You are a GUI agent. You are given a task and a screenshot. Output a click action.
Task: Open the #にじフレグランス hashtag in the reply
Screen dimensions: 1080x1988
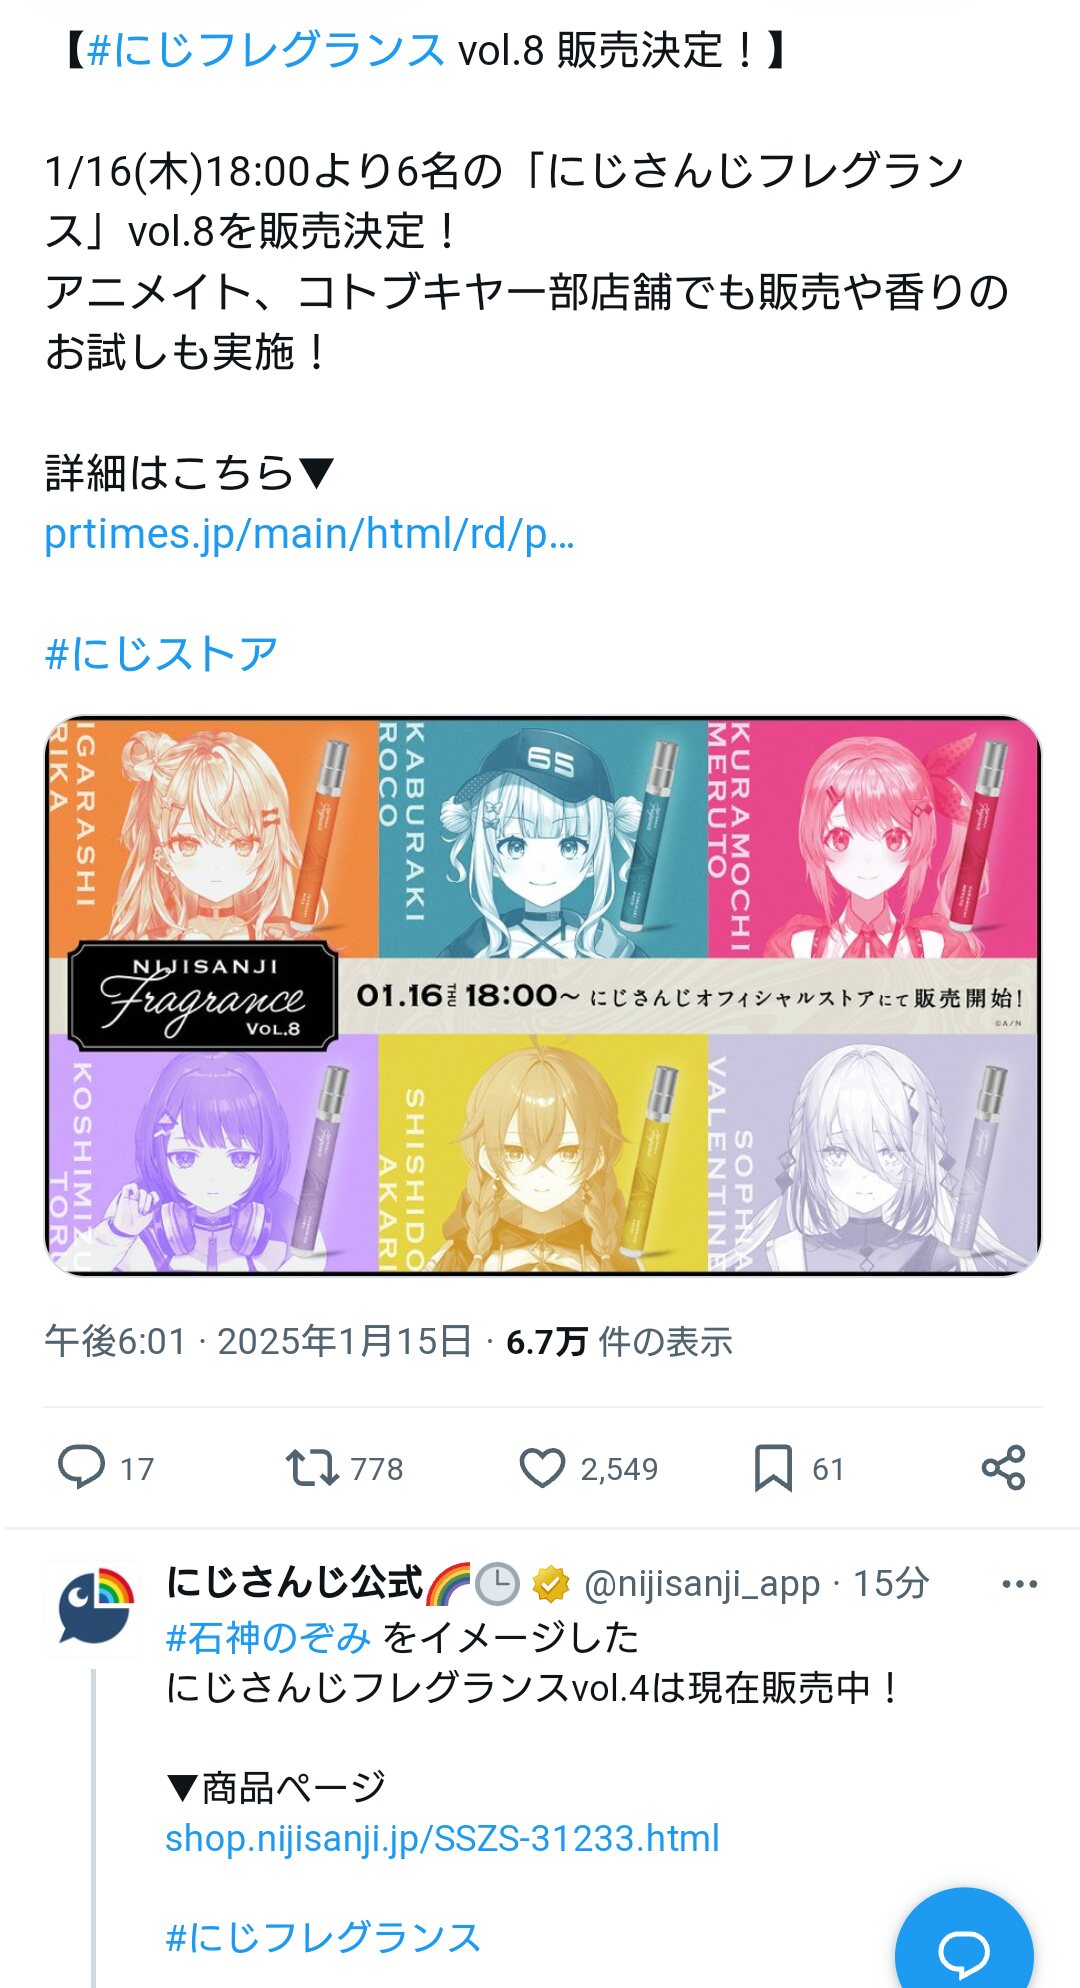322,1937
